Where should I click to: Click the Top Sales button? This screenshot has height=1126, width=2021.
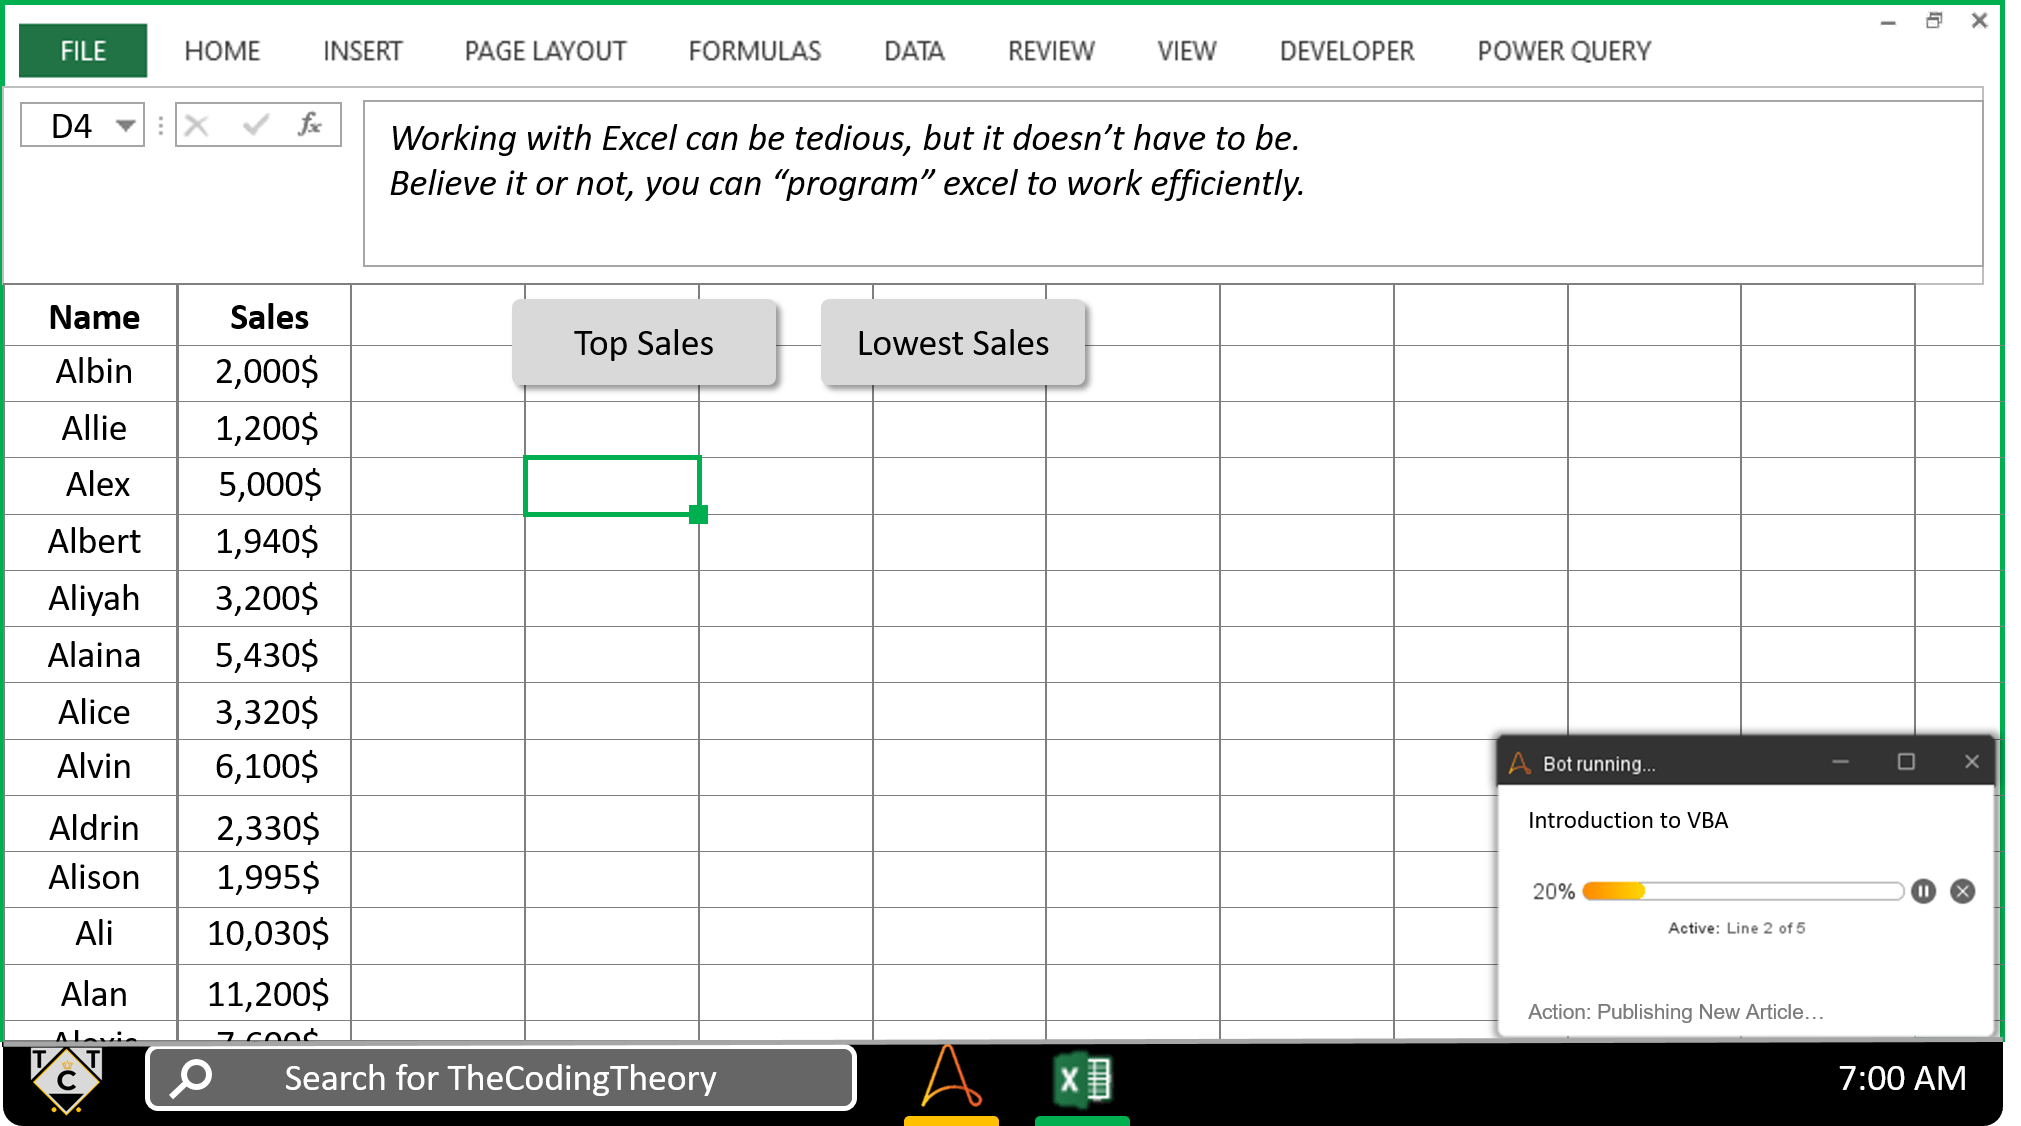click(644, 342)
